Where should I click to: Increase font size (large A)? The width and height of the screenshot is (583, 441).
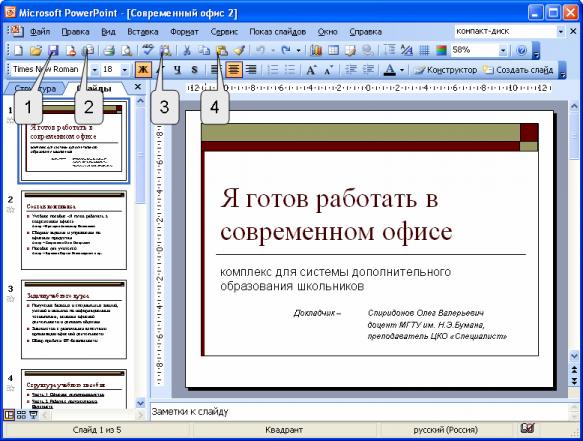[x=311, y=70]
